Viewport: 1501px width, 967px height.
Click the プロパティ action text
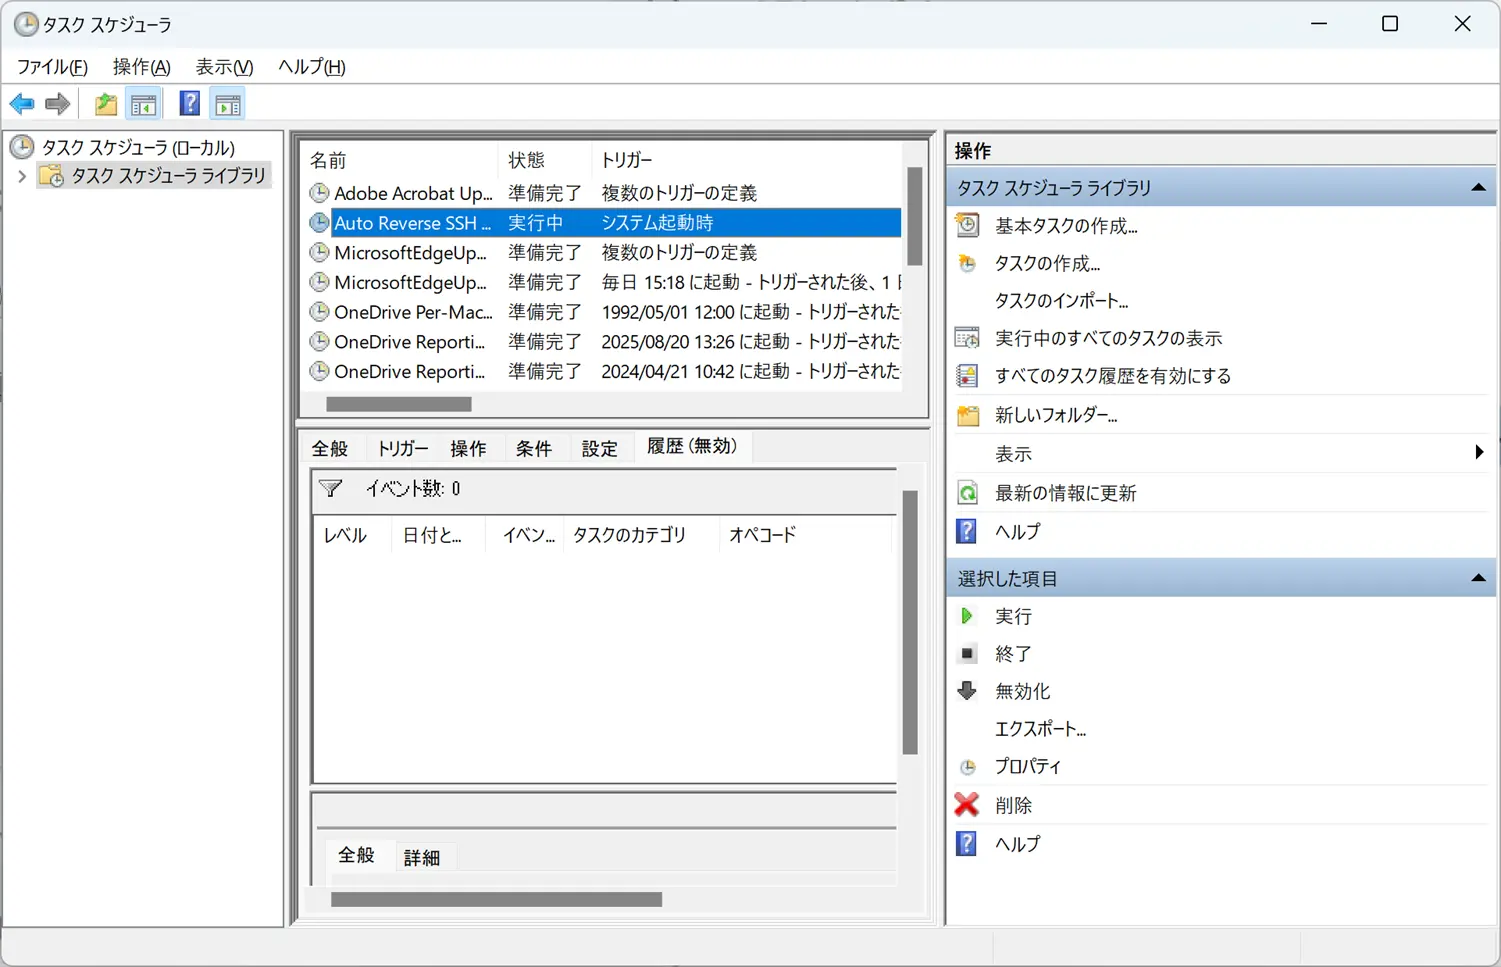(x=1028, y=766)
